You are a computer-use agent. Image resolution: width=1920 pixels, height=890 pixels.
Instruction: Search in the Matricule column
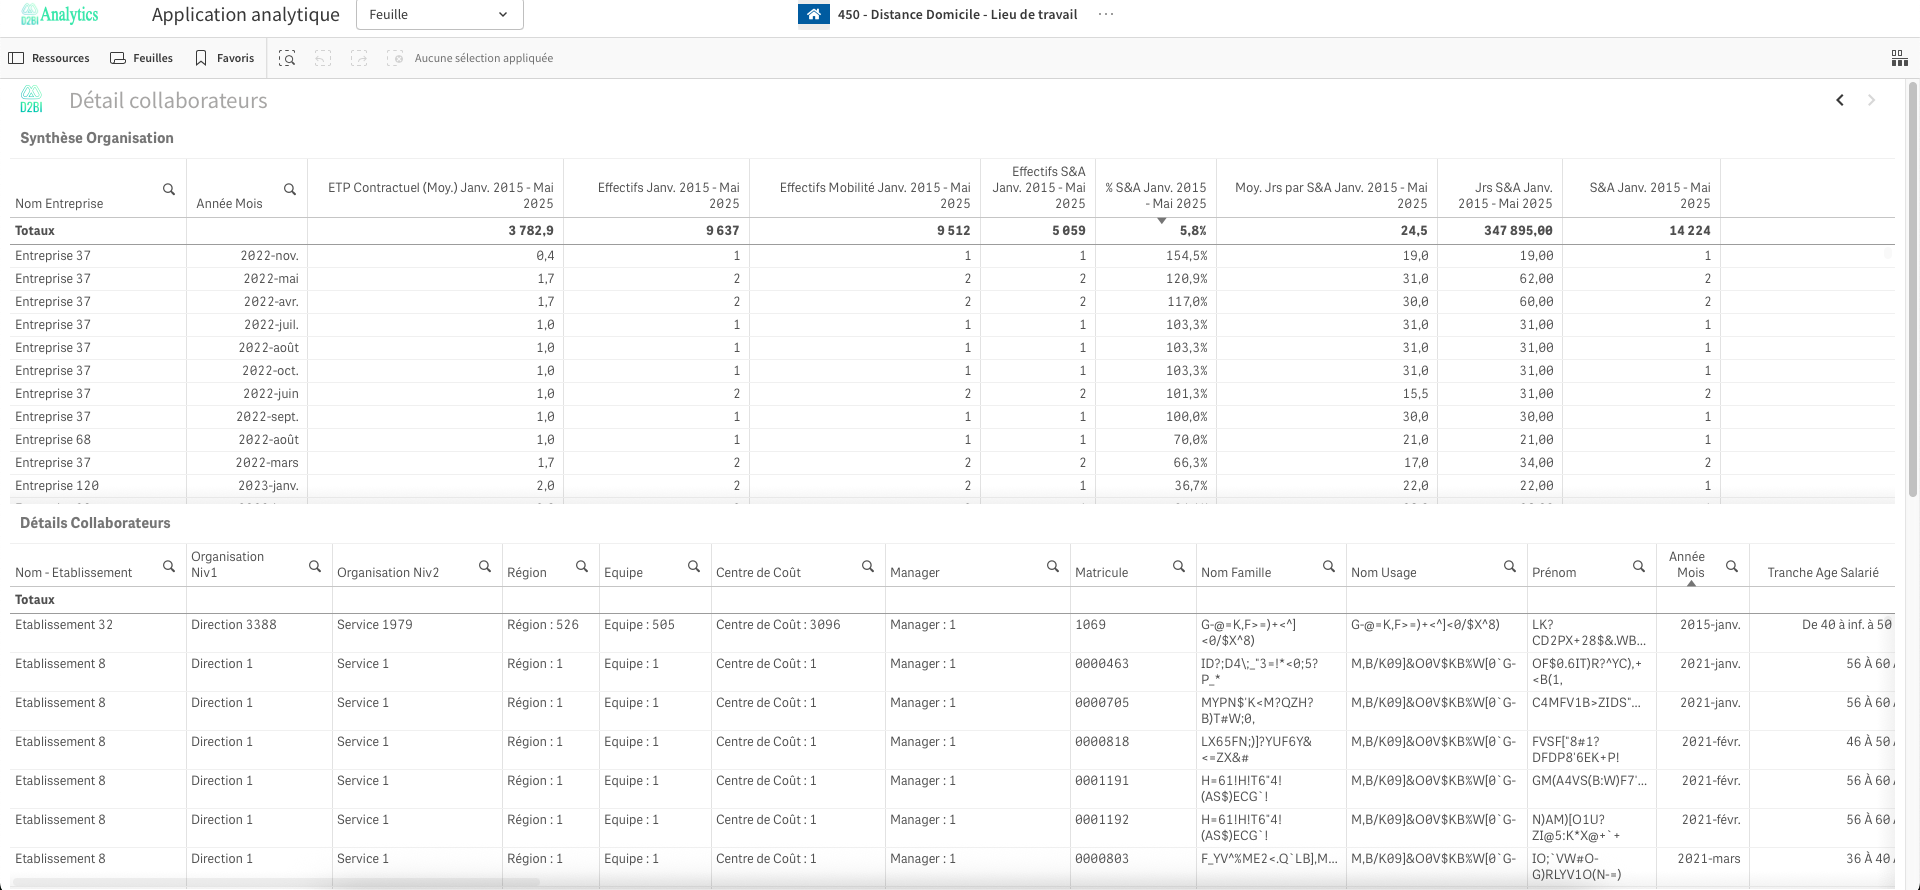(1179, 567)
